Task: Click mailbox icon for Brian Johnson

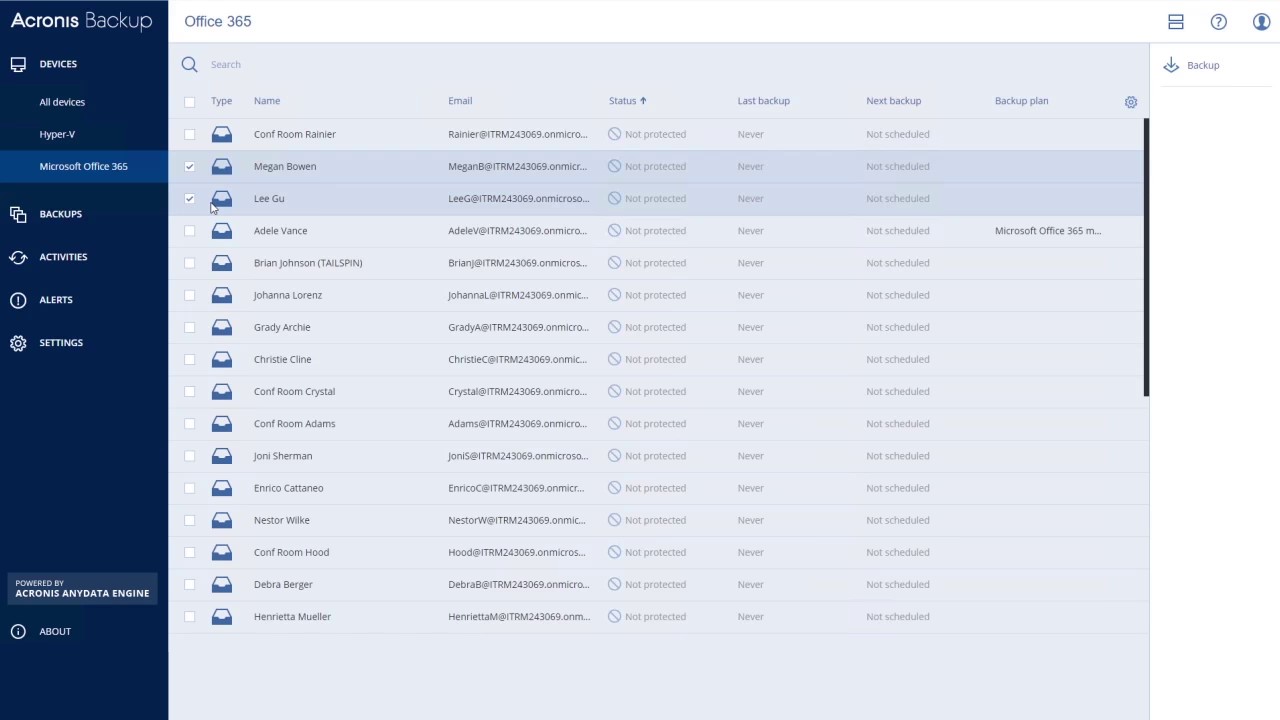Action: [222, 263]
